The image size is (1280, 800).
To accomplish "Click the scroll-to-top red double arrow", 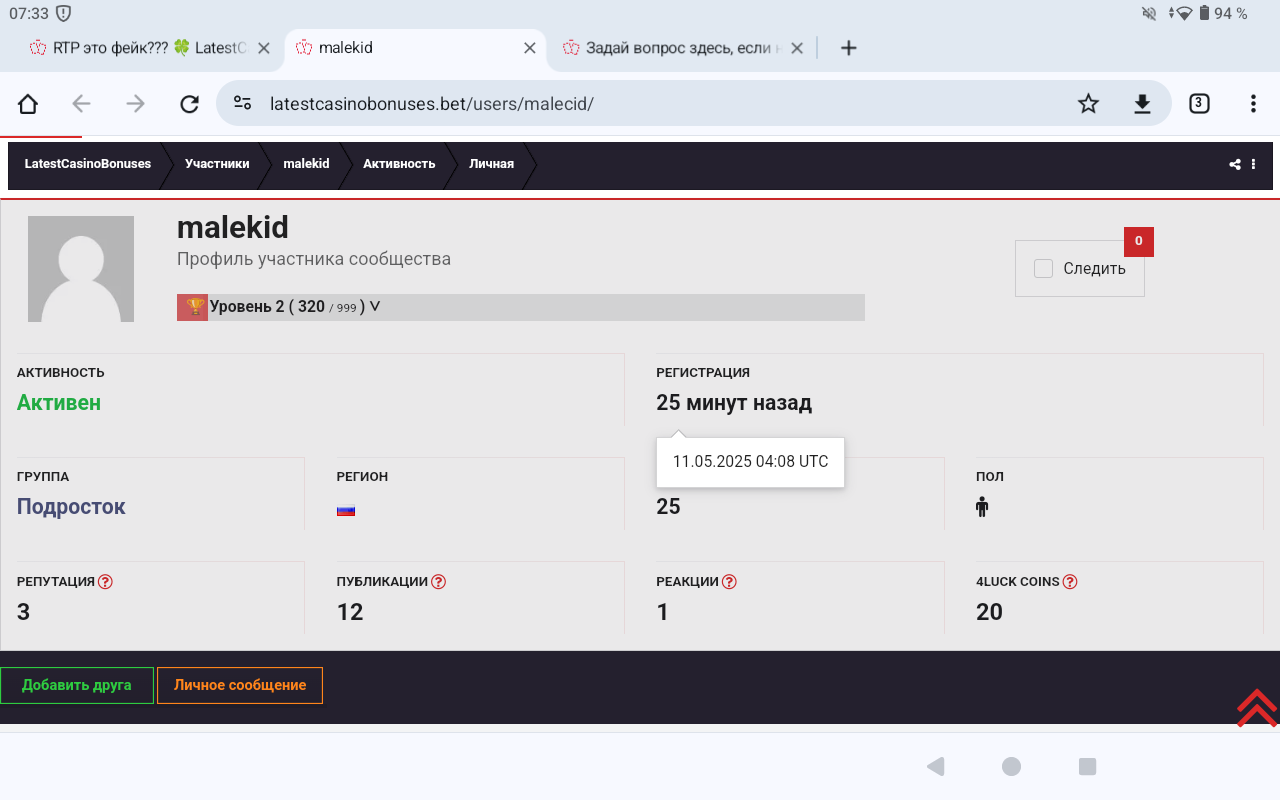I will pyautogui.click(x=1257, y=707).
